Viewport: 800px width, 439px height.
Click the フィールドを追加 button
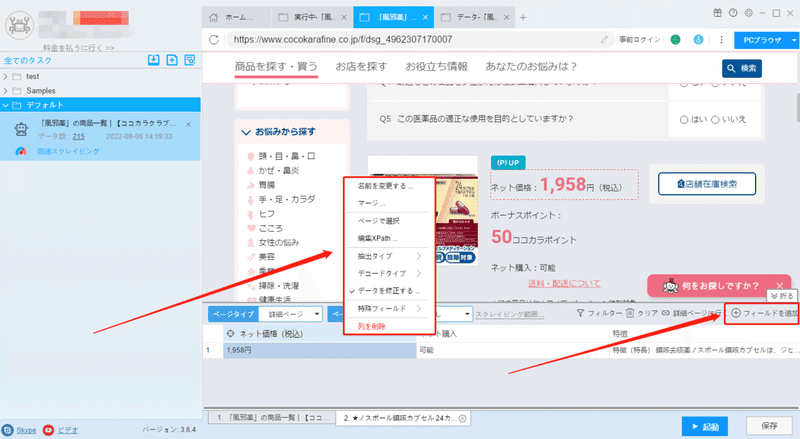(764, 313)
